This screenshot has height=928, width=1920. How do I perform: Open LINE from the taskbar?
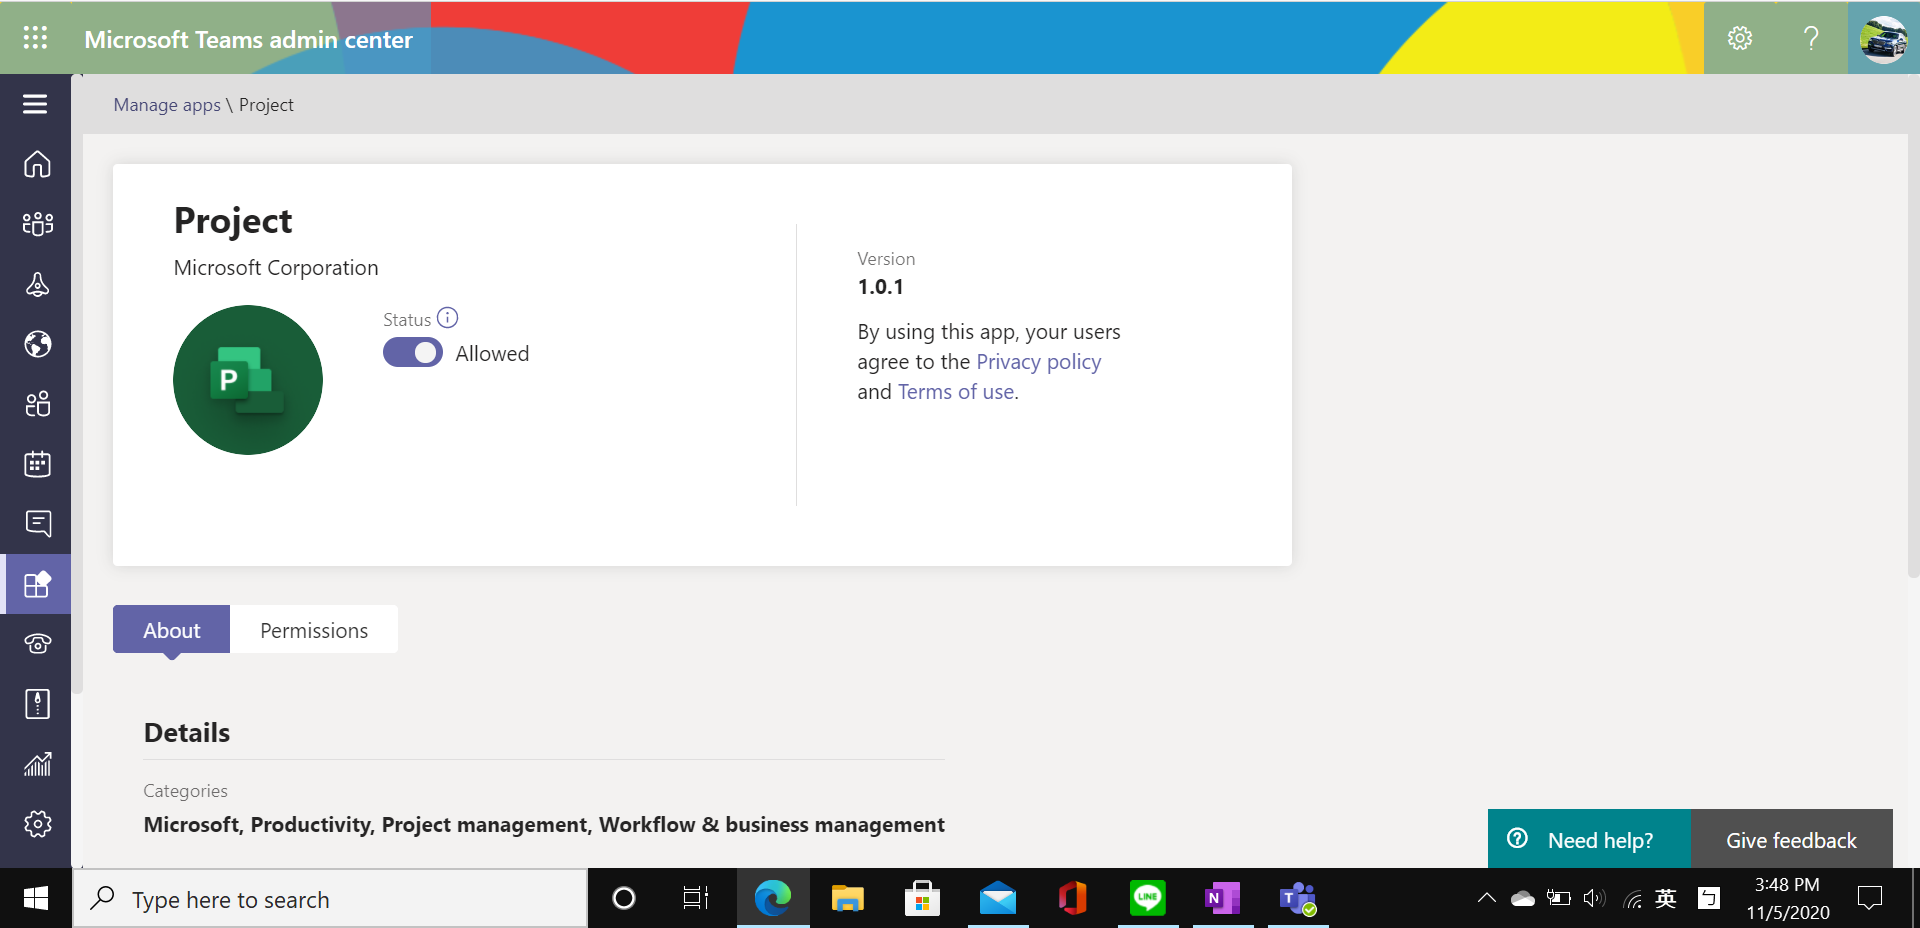click(1147, 899)
